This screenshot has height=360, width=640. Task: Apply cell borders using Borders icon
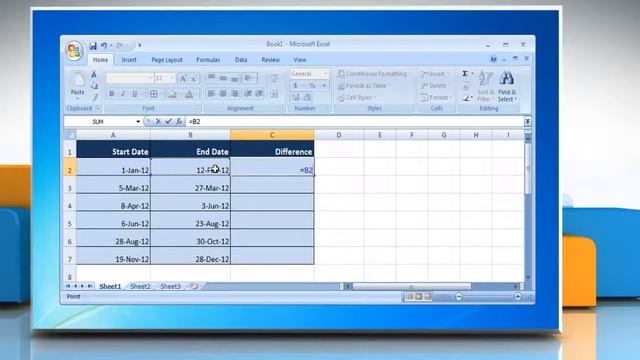(153, 94)
